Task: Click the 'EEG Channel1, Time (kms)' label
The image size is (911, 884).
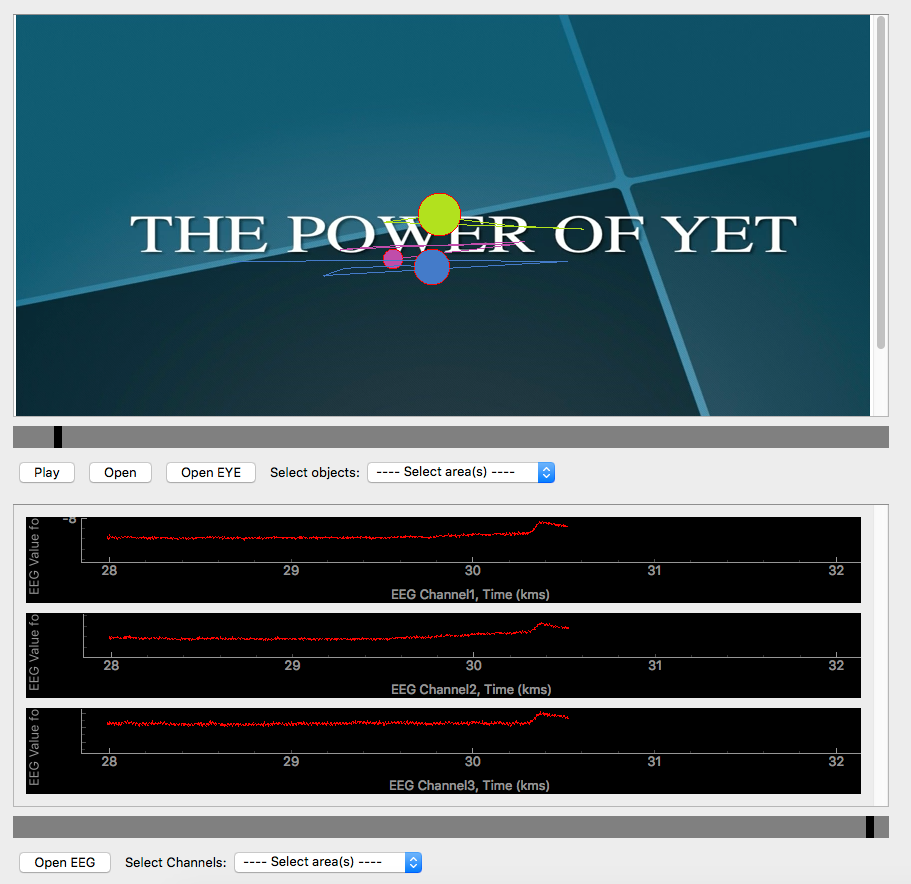Action: point(470,594)
